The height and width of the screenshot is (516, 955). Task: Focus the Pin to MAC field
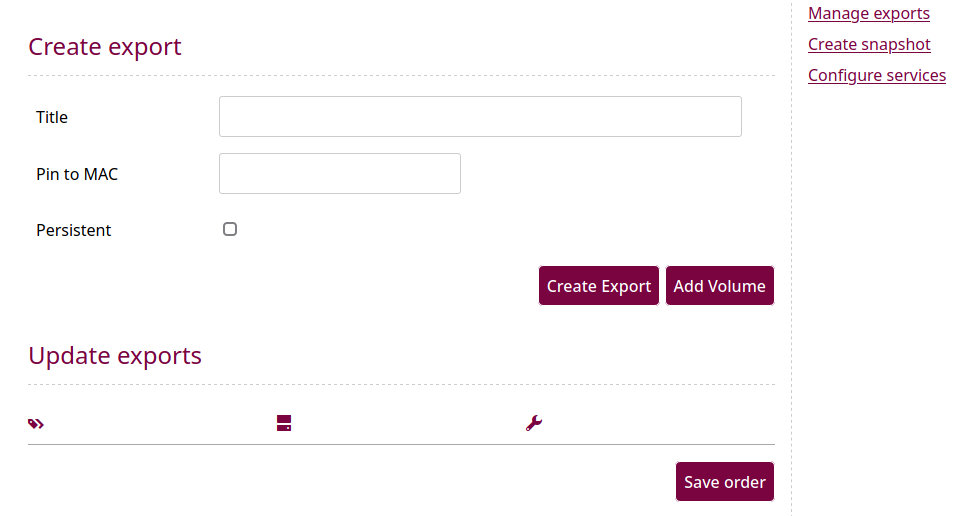(x=340, y=174)
